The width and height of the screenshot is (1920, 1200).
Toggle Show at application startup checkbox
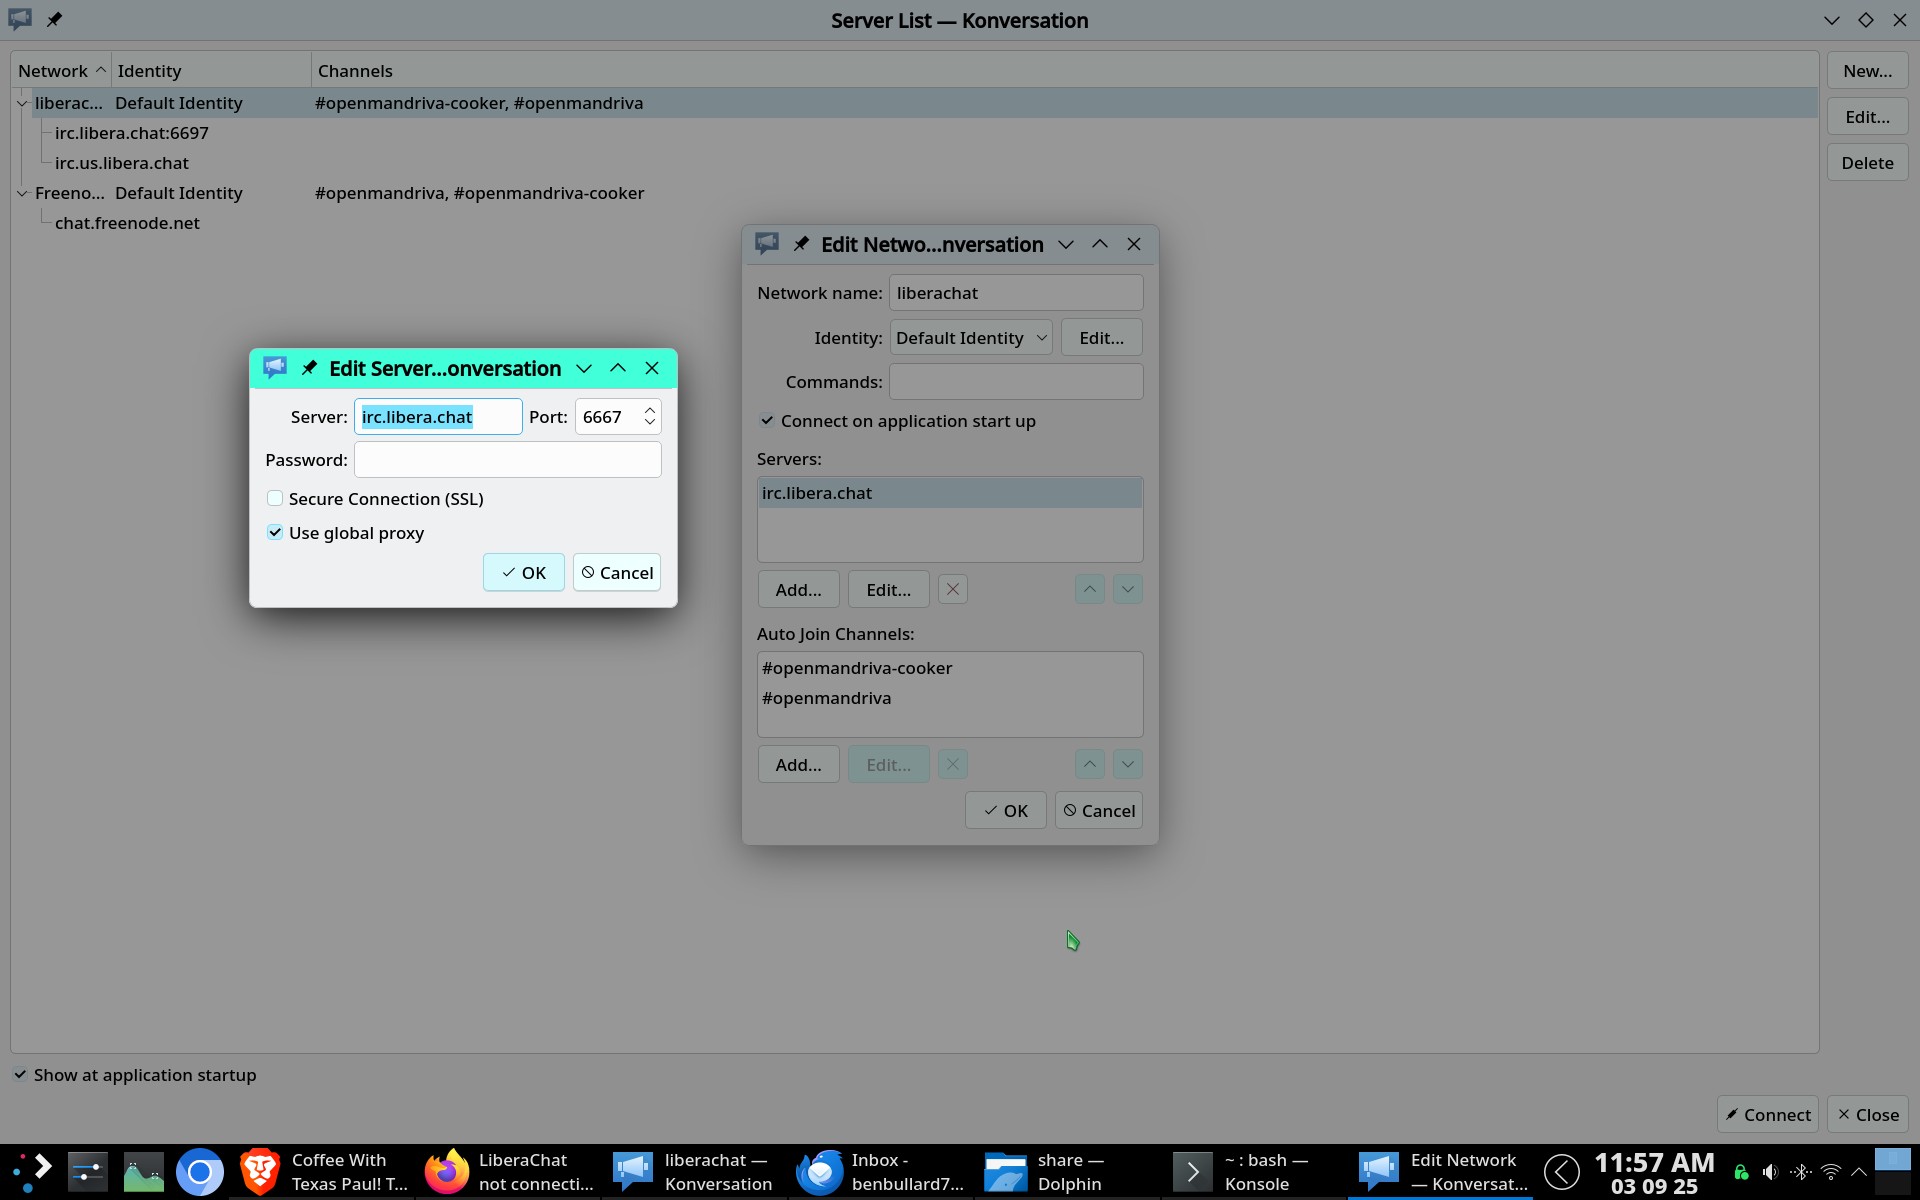(x=20, y=1075)
